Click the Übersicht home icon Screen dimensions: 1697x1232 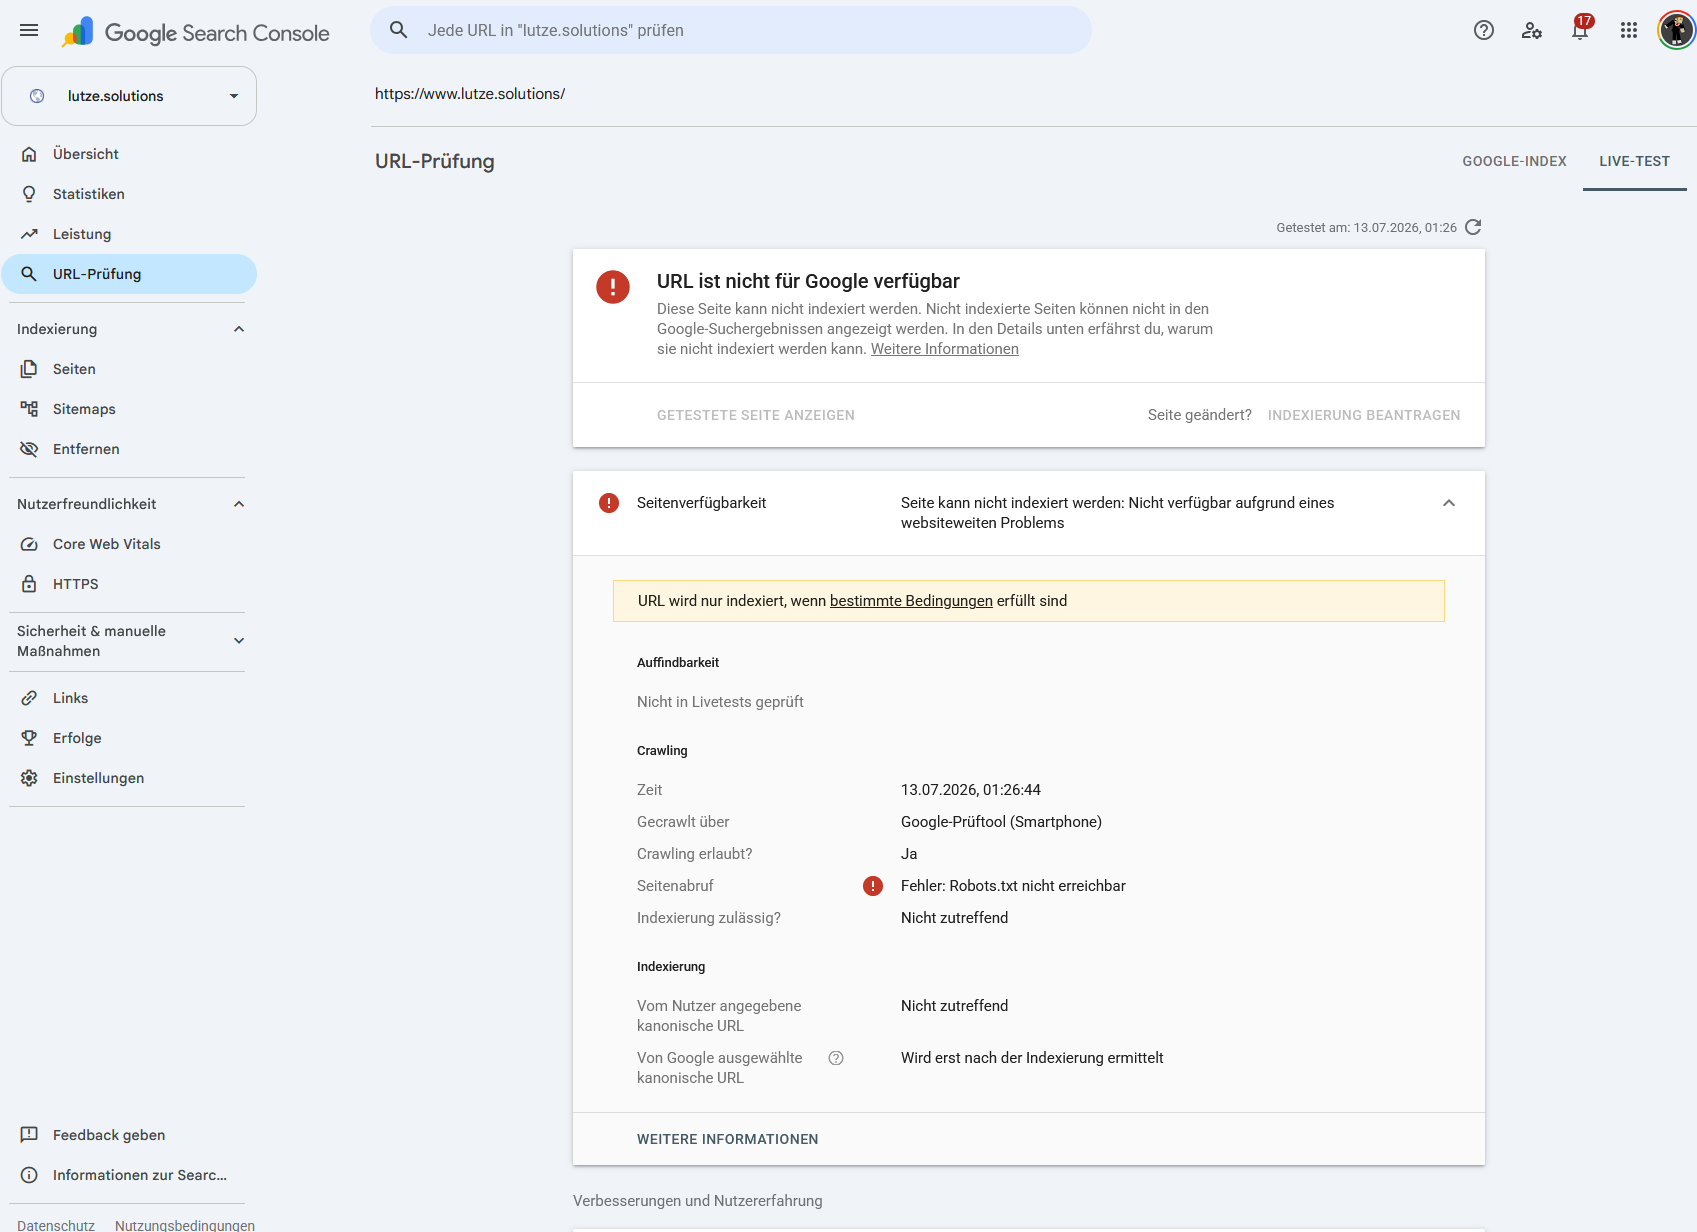coord(29,154)
